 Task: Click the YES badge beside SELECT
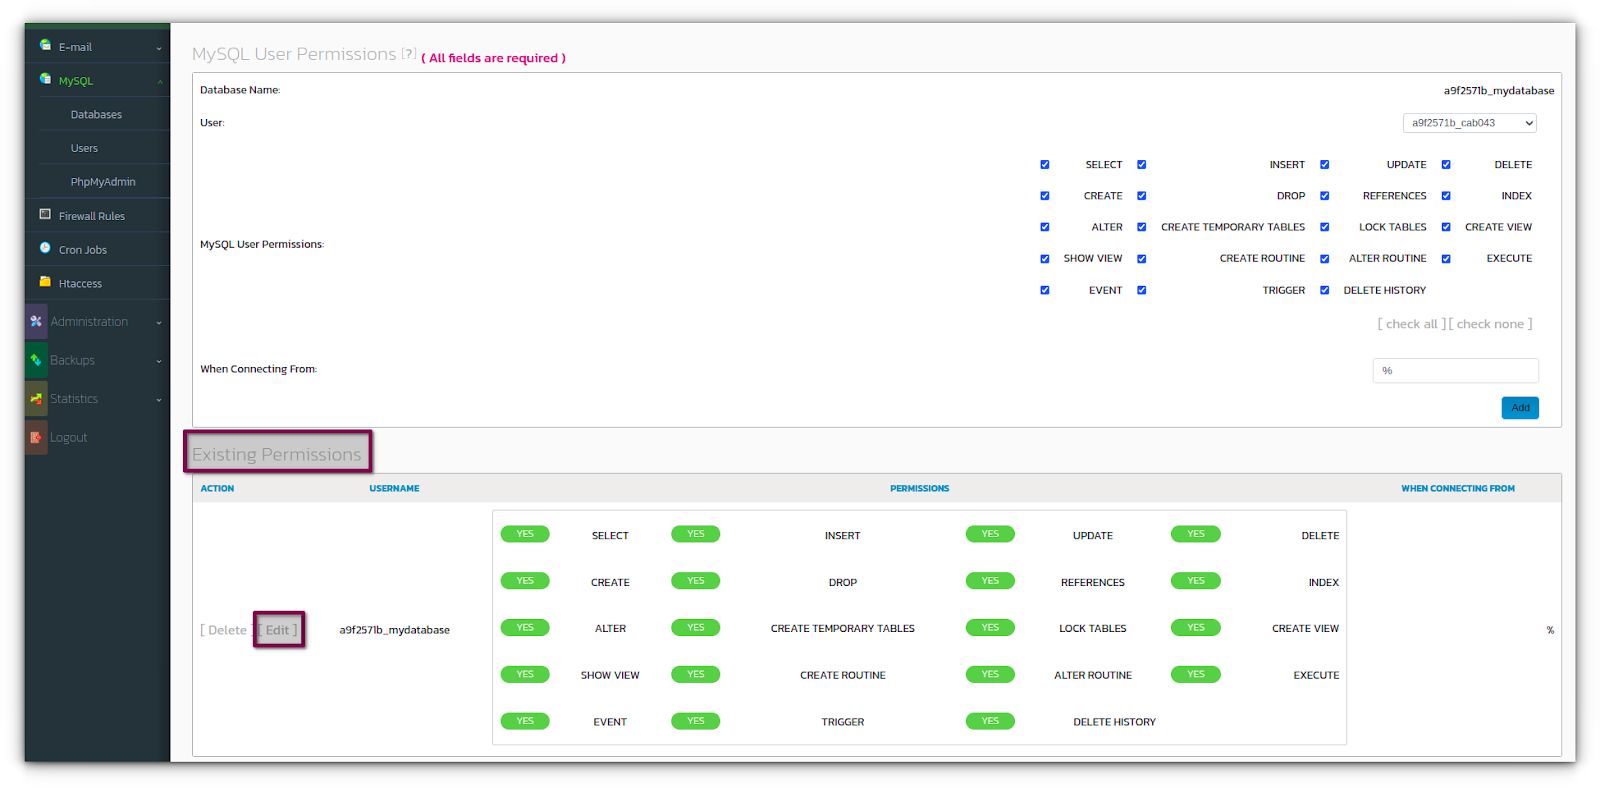pyautogui.click(x=525, y=534)
